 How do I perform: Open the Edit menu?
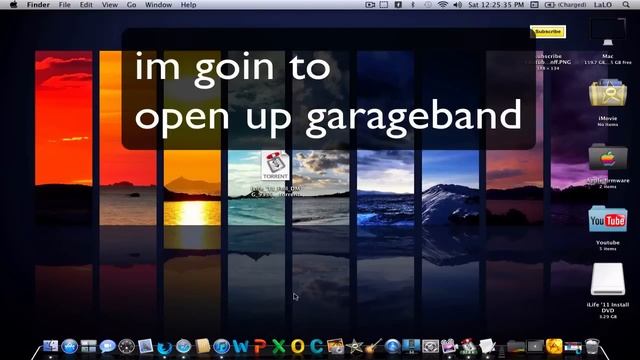(x=86, y=4)
